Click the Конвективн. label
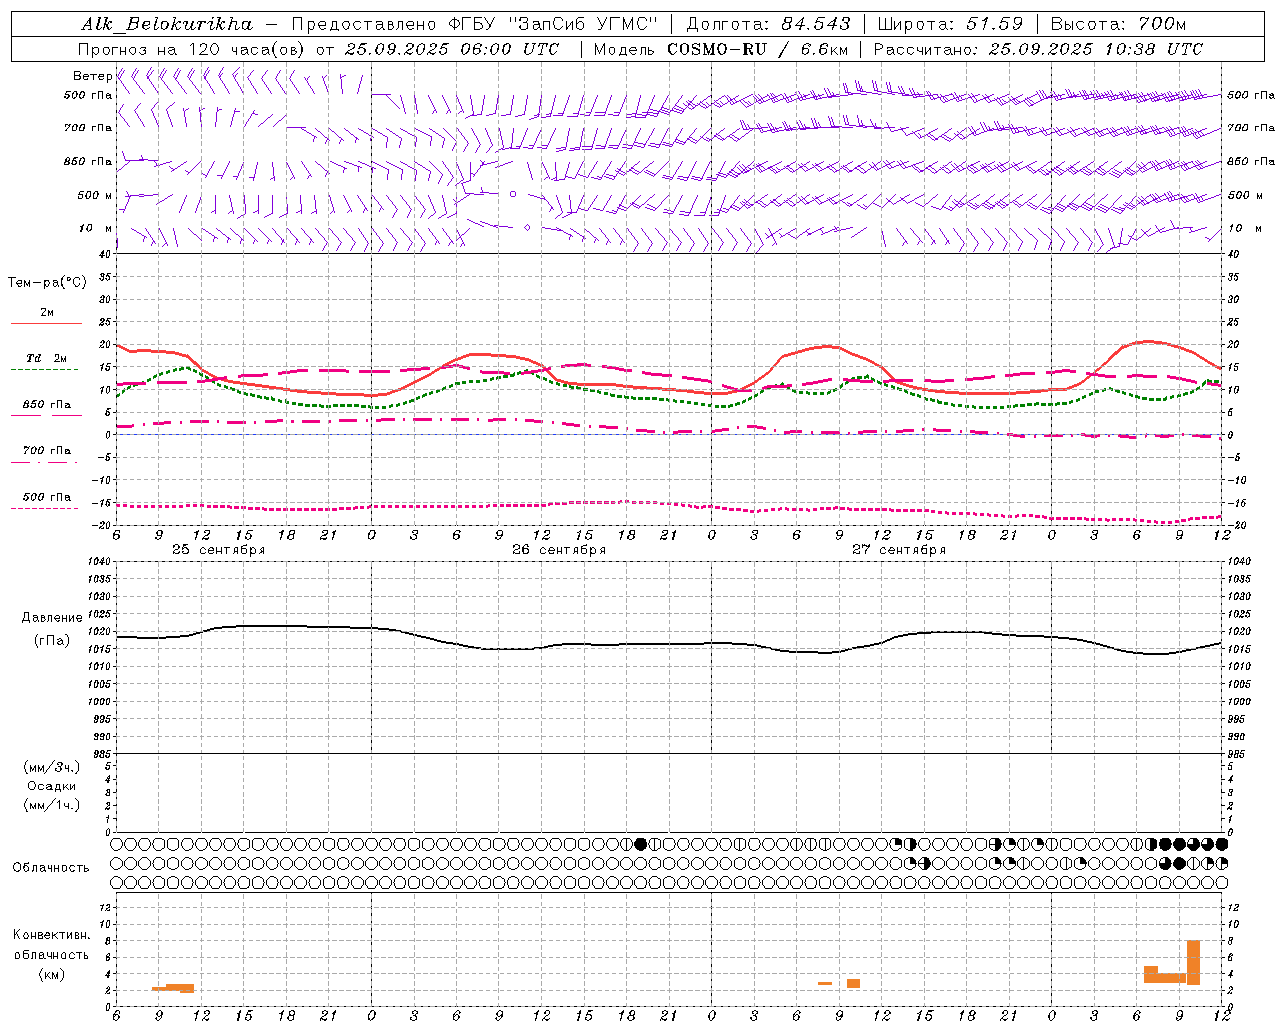 (x=52, y=935)
